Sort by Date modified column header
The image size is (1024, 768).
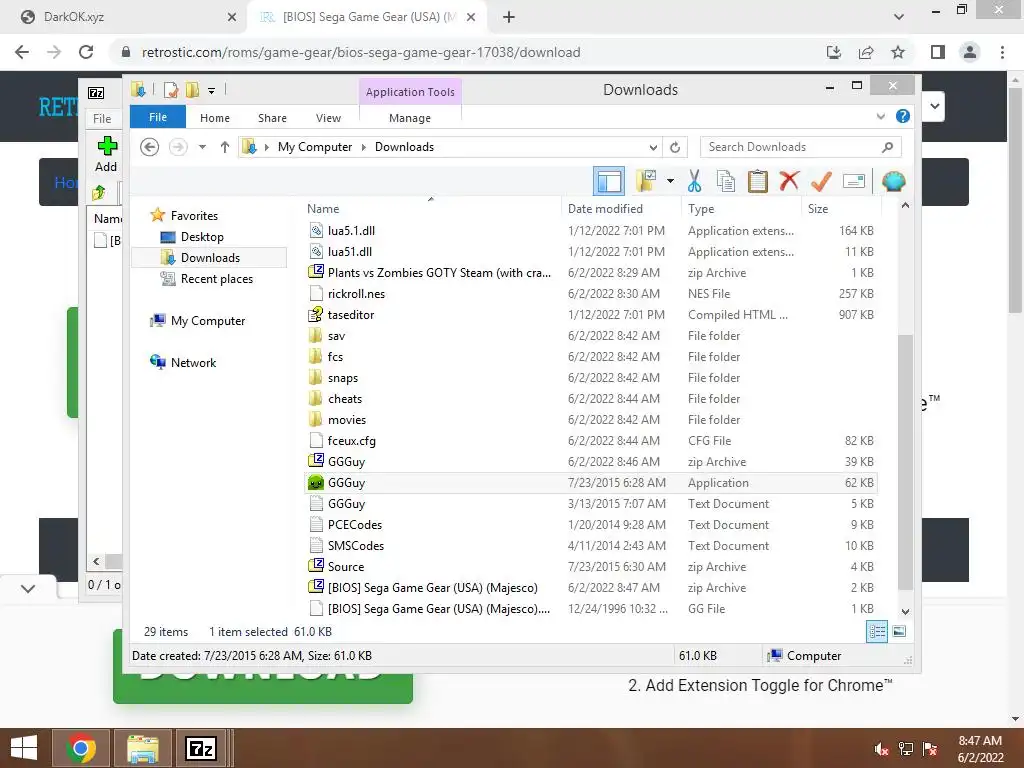pyautogui.click(x=620, y=208)
